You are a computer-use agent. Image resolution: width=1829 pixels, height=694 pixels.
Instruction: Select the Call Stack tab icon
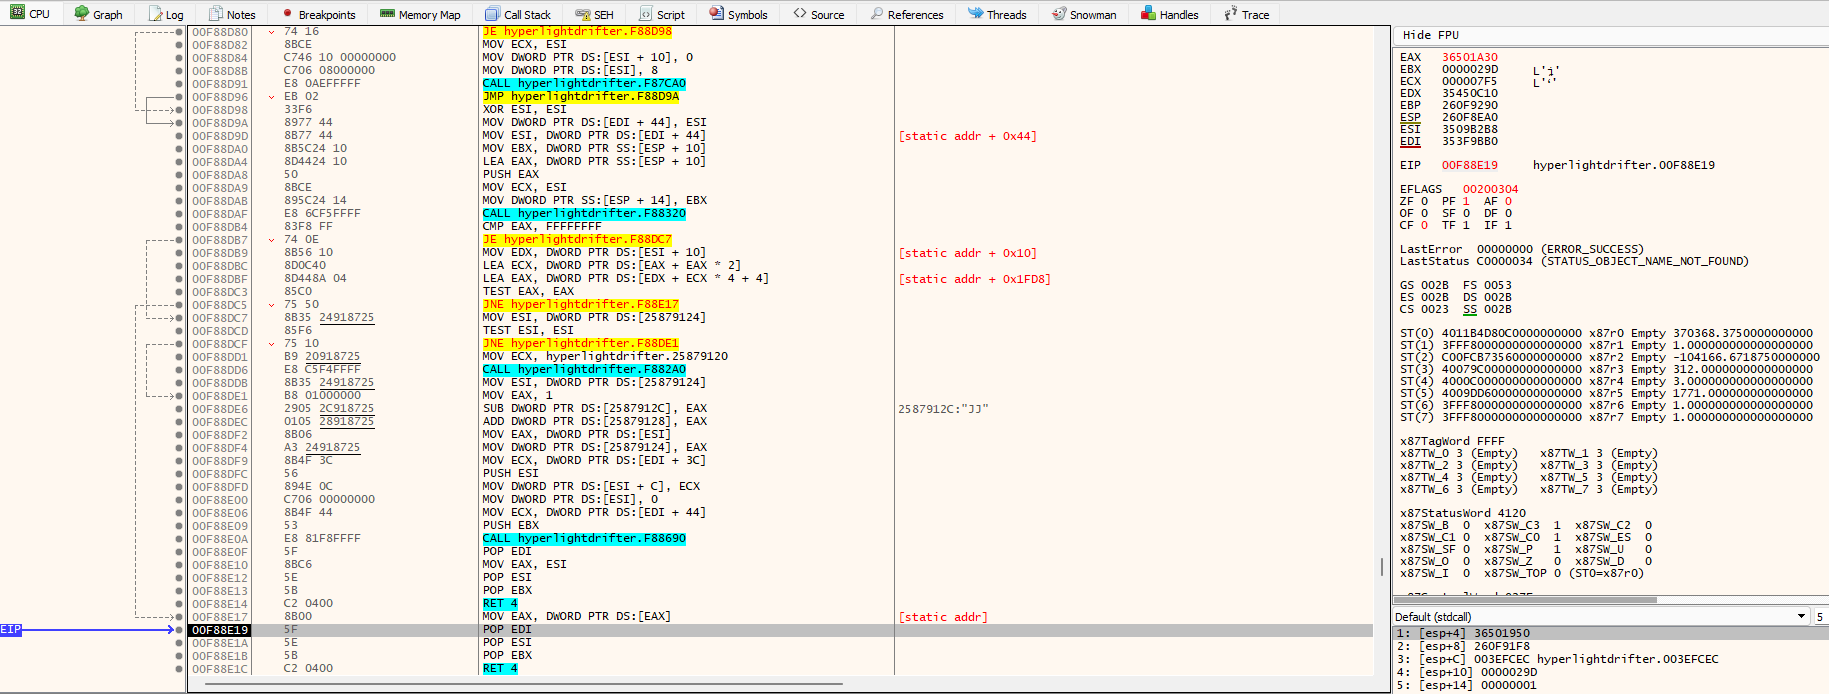(x=492, y=14)
